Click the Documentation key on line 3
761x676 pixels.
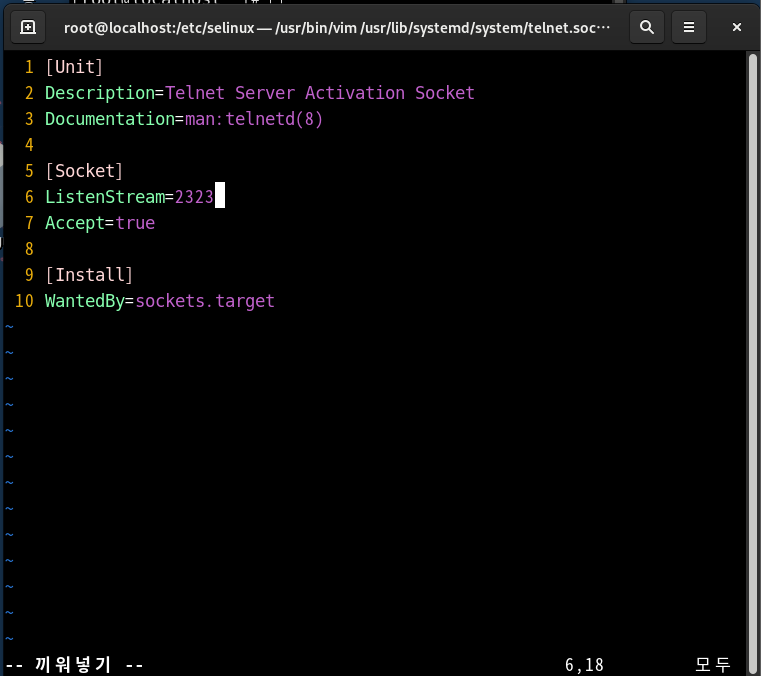click(x=110, y=119)
